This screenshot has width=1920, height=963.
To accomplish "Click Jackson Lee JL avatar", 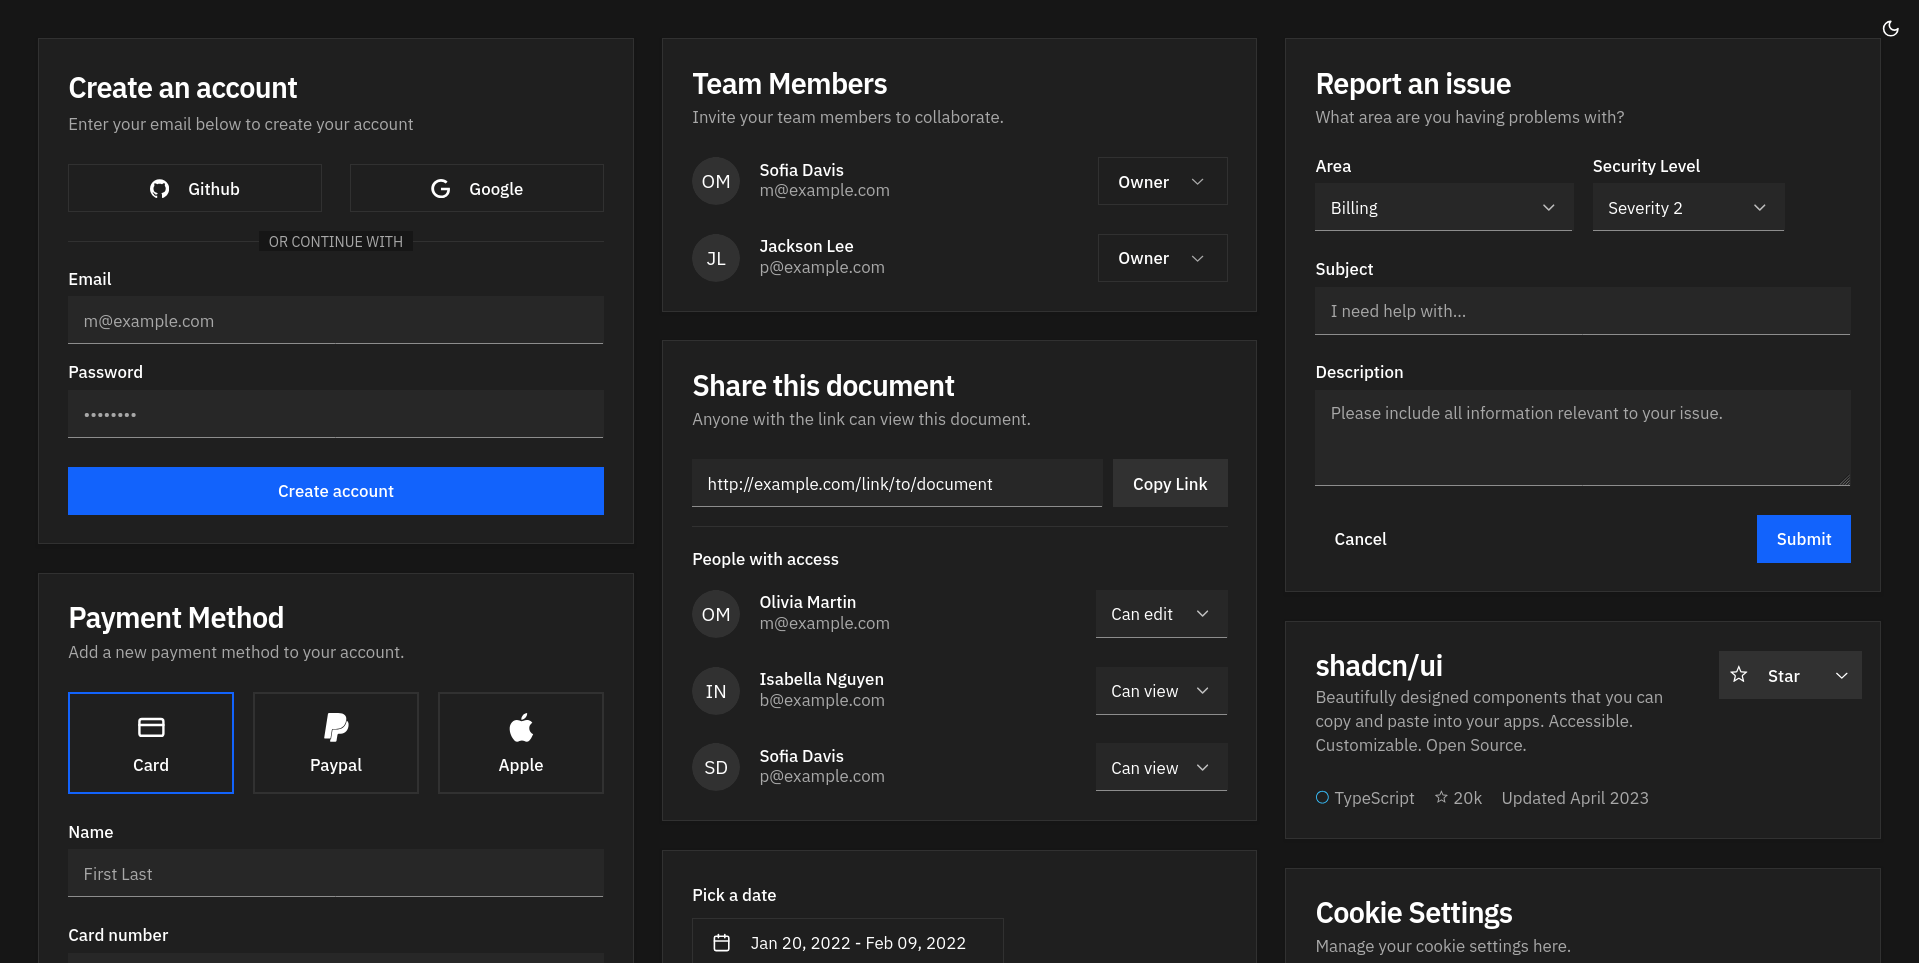I will [x=716, y=258].
